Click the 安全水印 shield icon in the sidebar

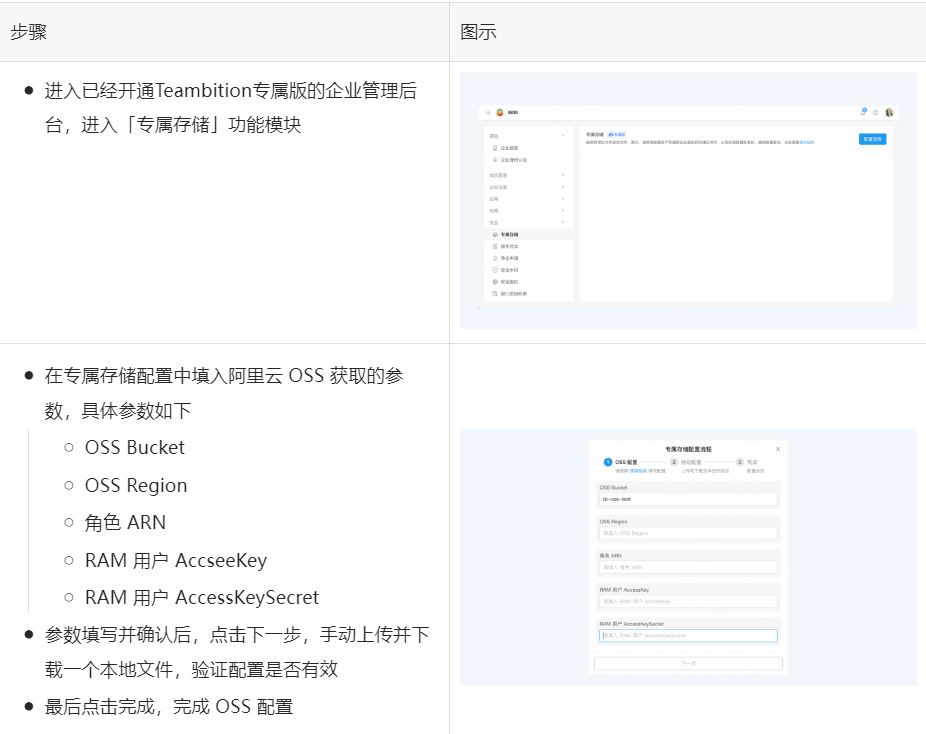click(x=495, y=270)
